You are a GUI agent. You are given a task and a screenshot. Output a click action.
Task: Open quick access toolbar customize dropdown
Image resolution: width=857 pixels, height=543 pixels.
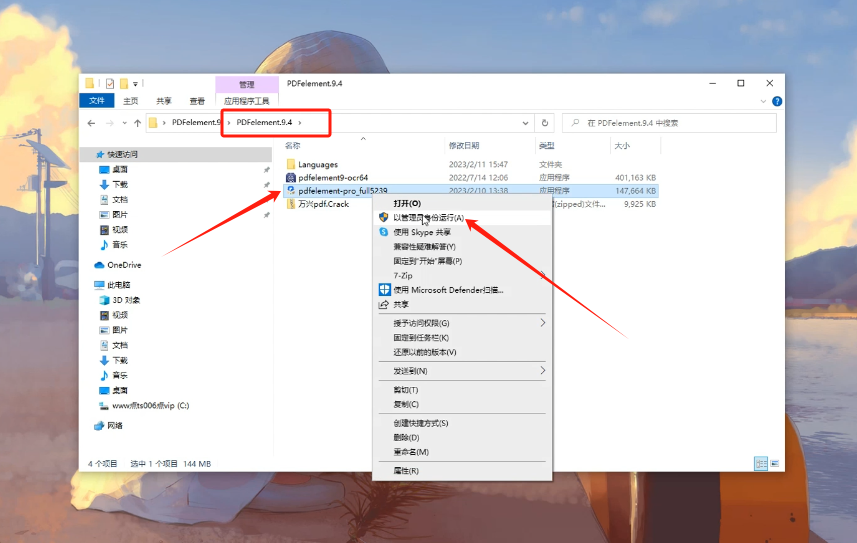(x=135, y=84)
